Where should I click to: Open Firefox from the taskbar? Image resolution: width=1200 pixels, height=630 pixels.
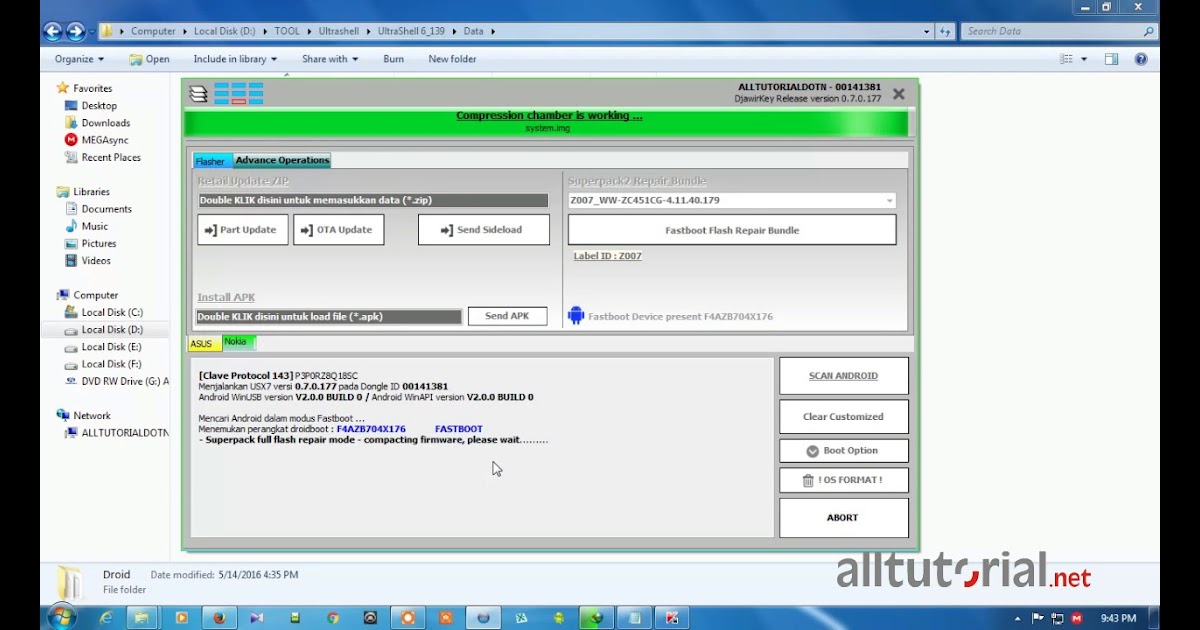[219, 618]
